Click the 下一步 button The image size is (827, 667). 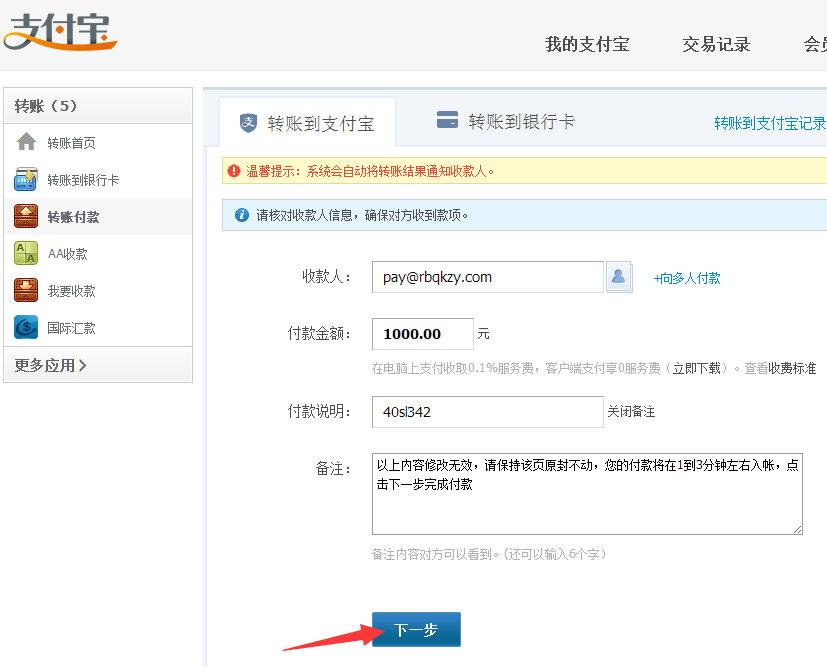coord(416,629)
